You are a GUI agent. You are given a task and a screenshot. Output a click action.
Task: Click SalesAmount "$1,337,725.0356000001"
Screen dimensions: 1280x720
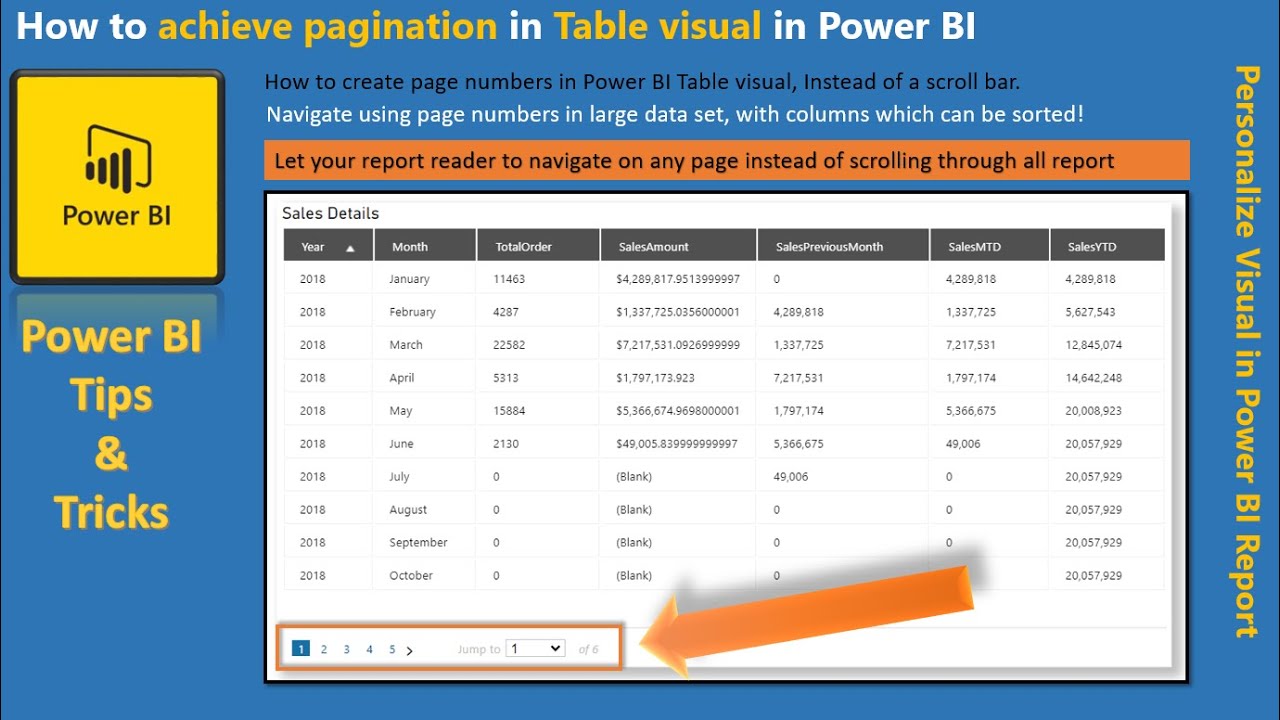pyautogui.click(x=678, y=312)
